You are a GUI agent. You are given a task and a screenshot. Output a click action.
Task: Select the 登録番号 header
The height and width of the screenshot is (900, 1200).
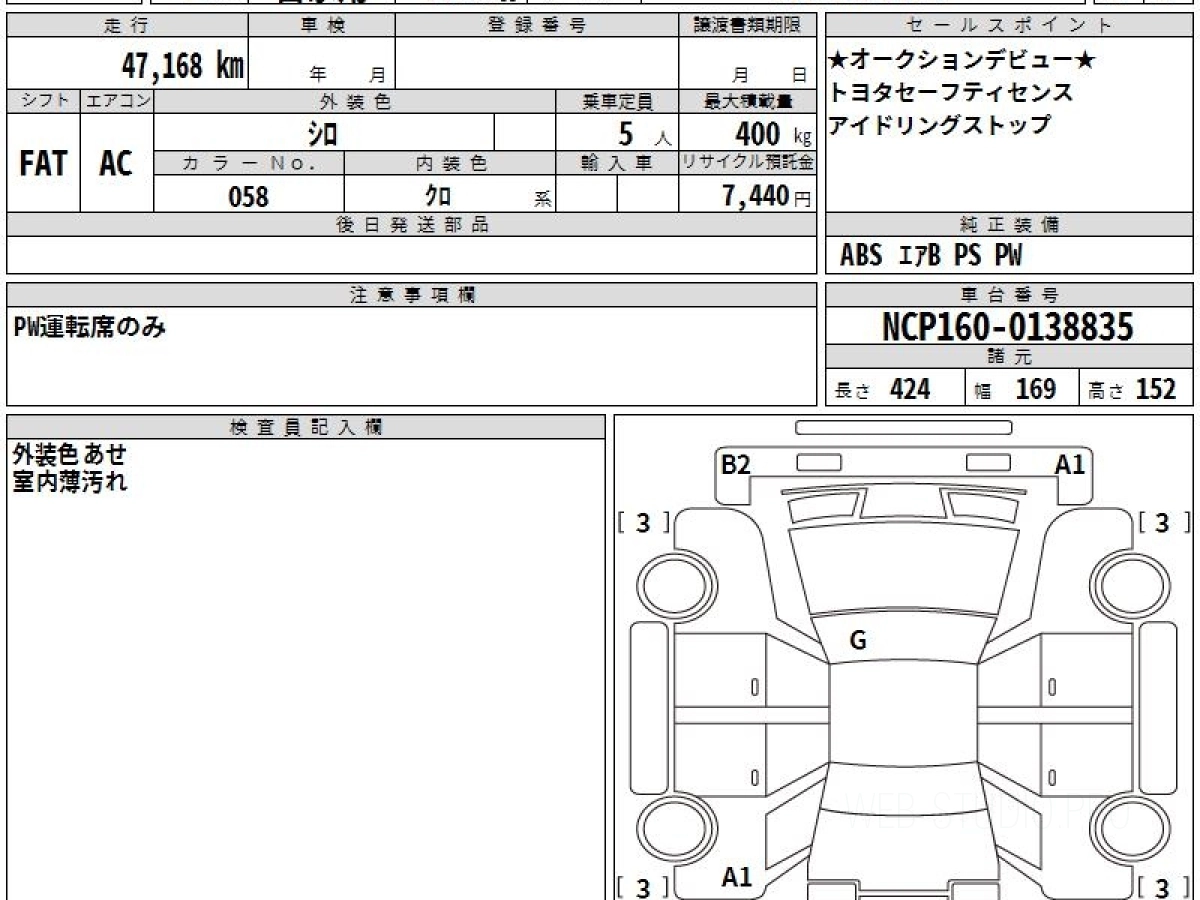pyautogui.click(x=537, y=26)
